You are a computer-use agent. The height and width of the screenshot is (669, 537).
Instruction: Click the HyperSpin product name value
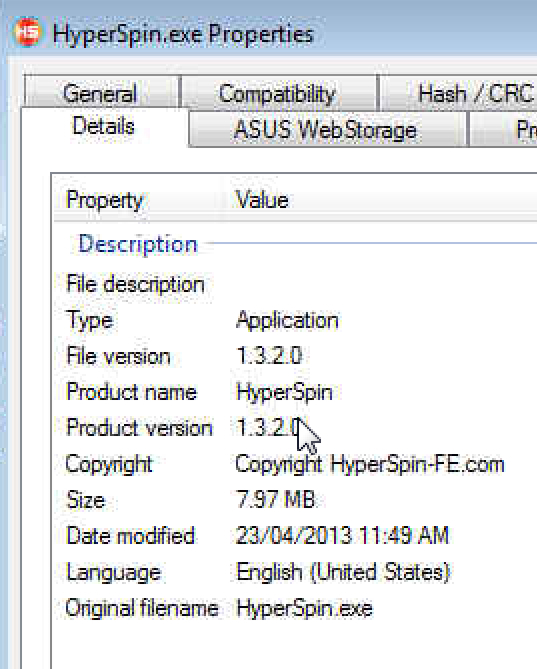point(284,393)
